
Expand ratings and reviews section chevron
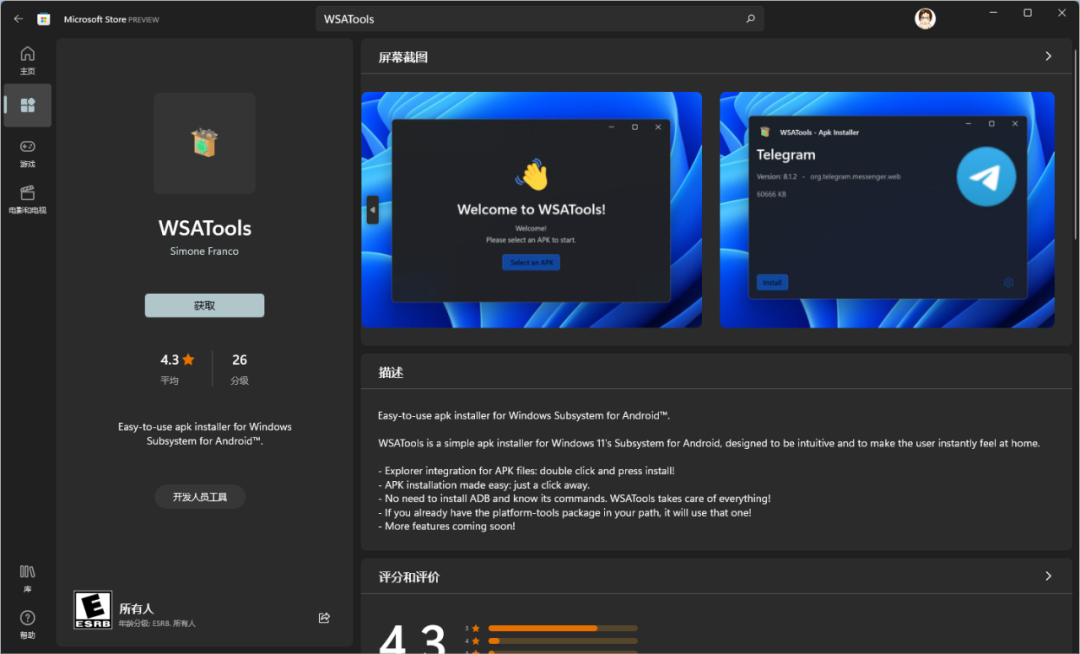coord(1048,577)
